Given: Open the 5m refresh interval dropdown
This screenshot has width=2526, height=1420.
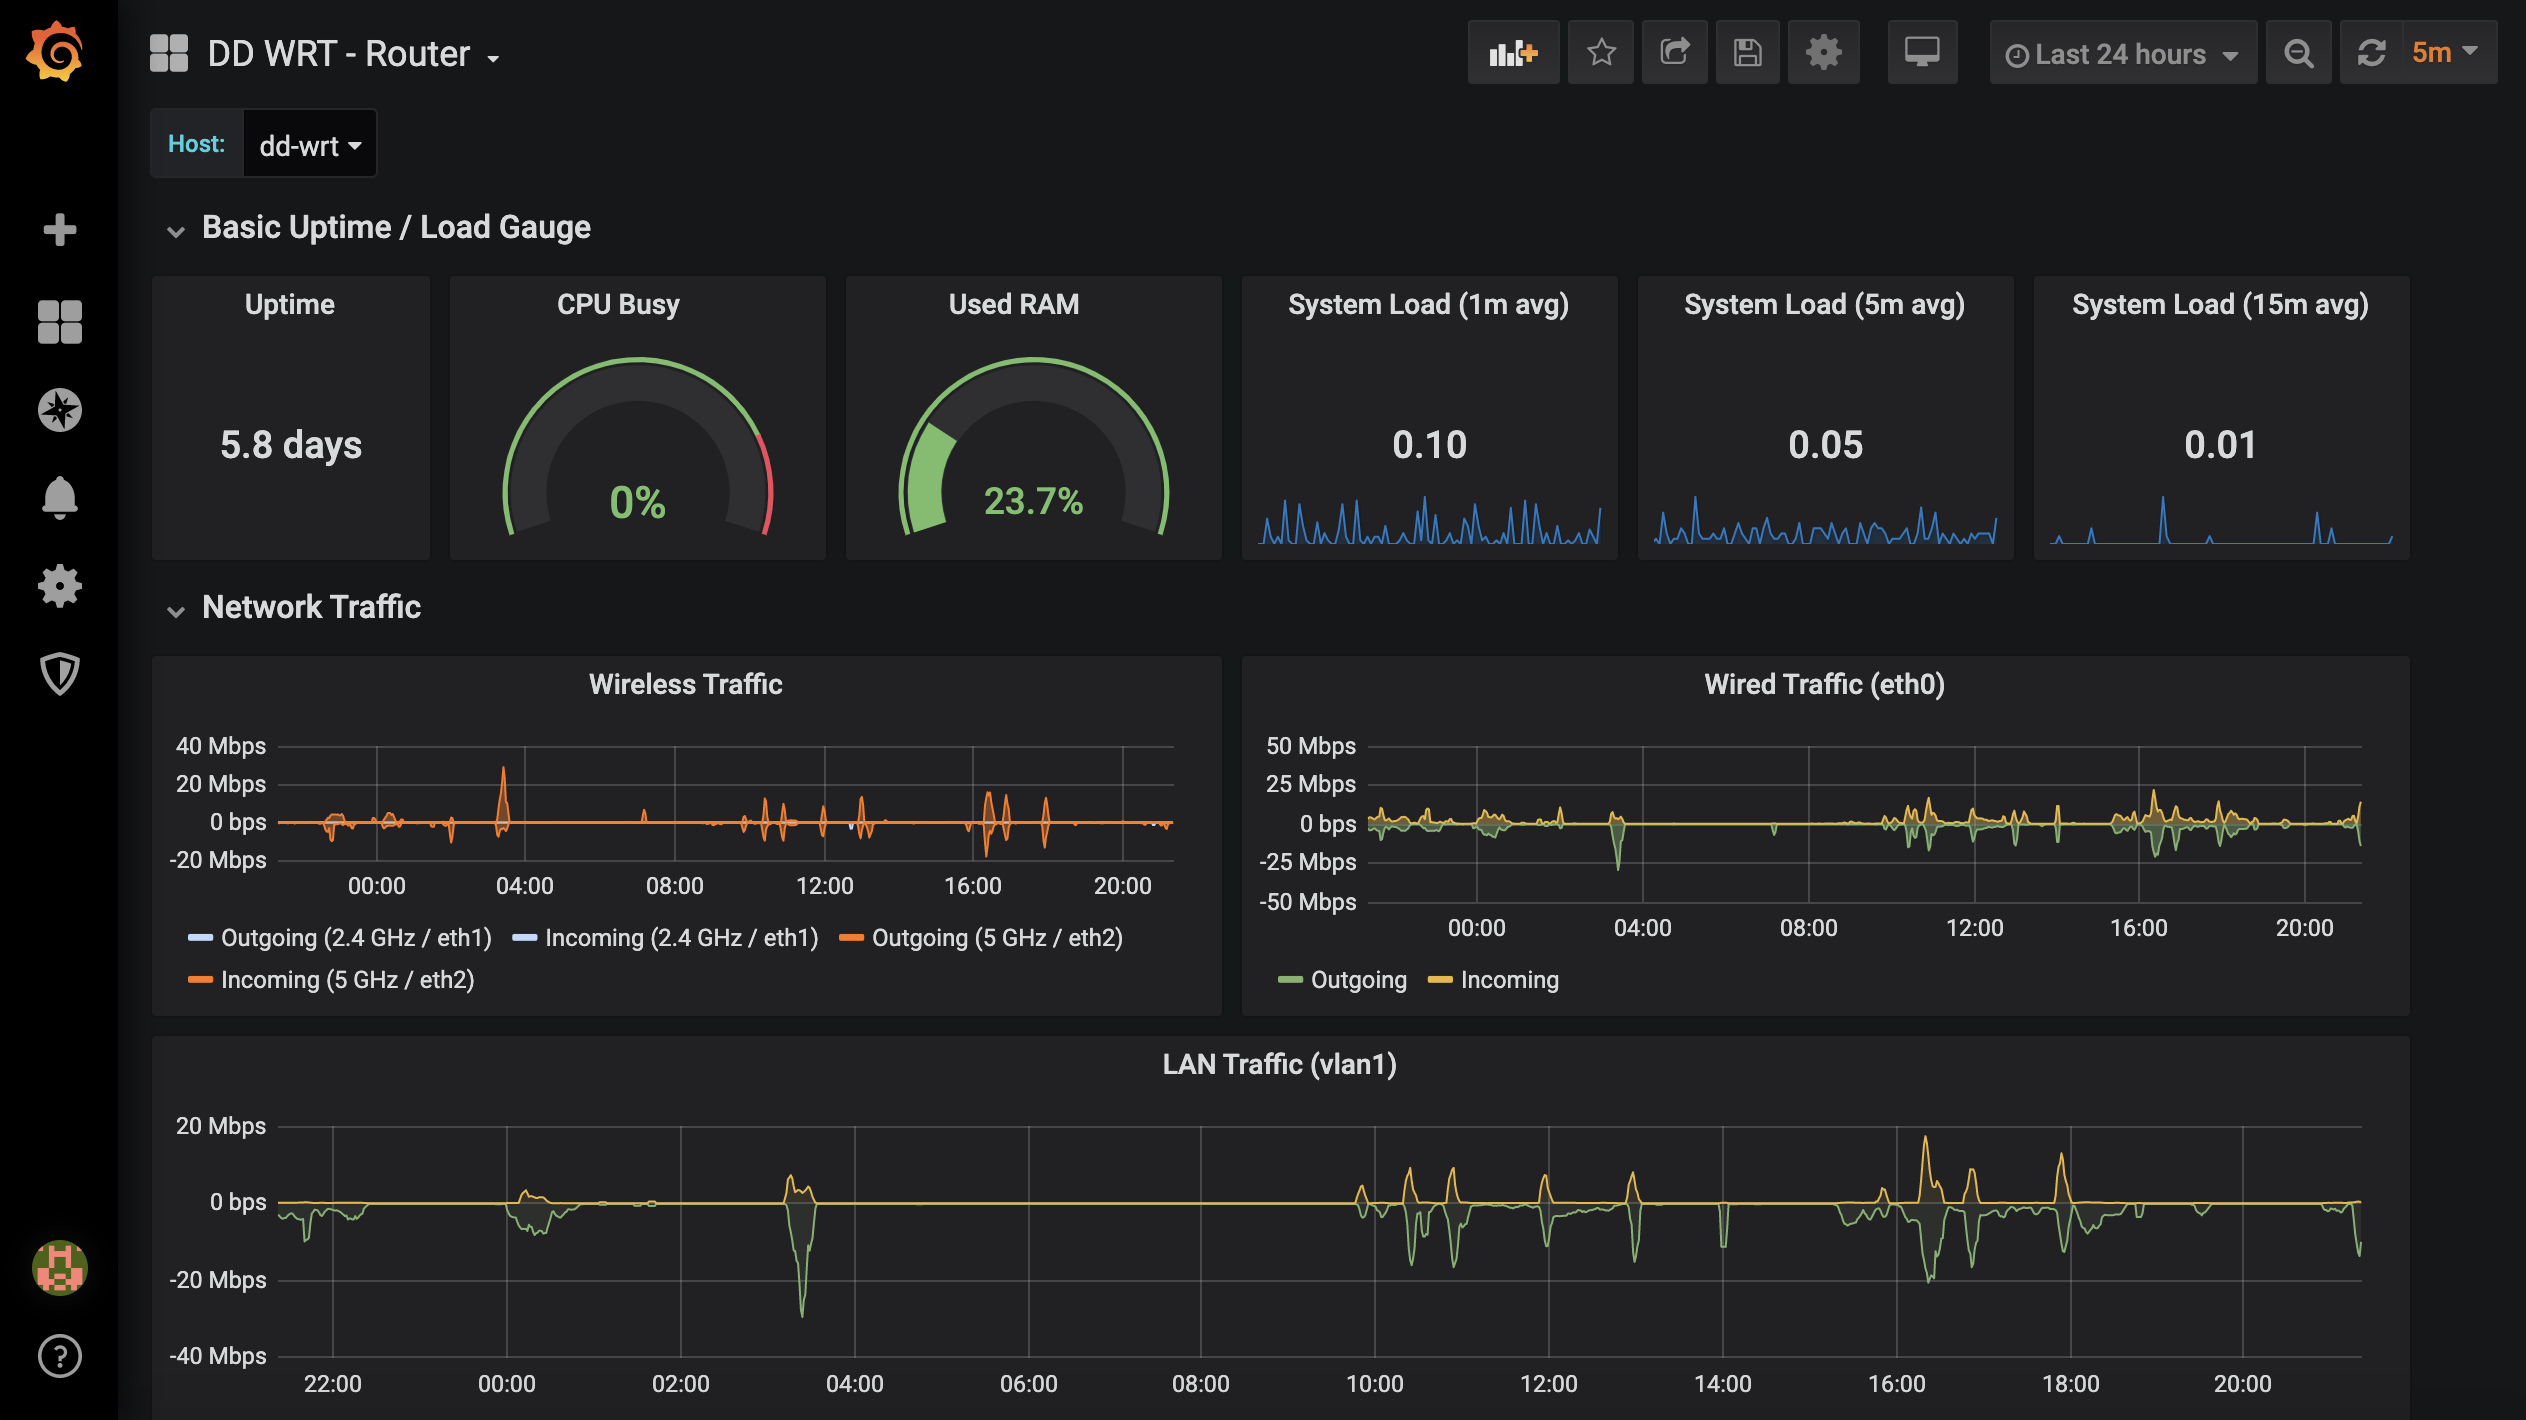Looking at the screenshot, I should pyautogui.click(x=2446, y=53).
